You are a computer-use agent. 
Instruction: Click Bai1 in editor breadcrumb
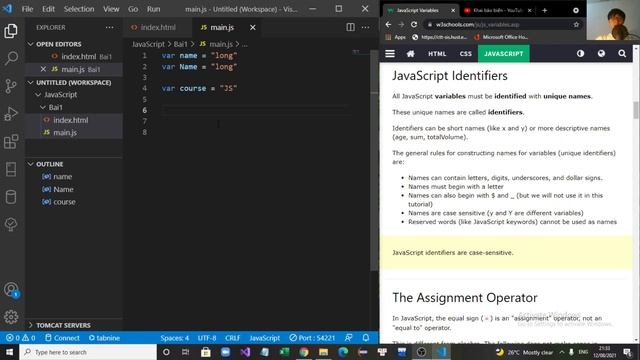(x=181, y=44)
